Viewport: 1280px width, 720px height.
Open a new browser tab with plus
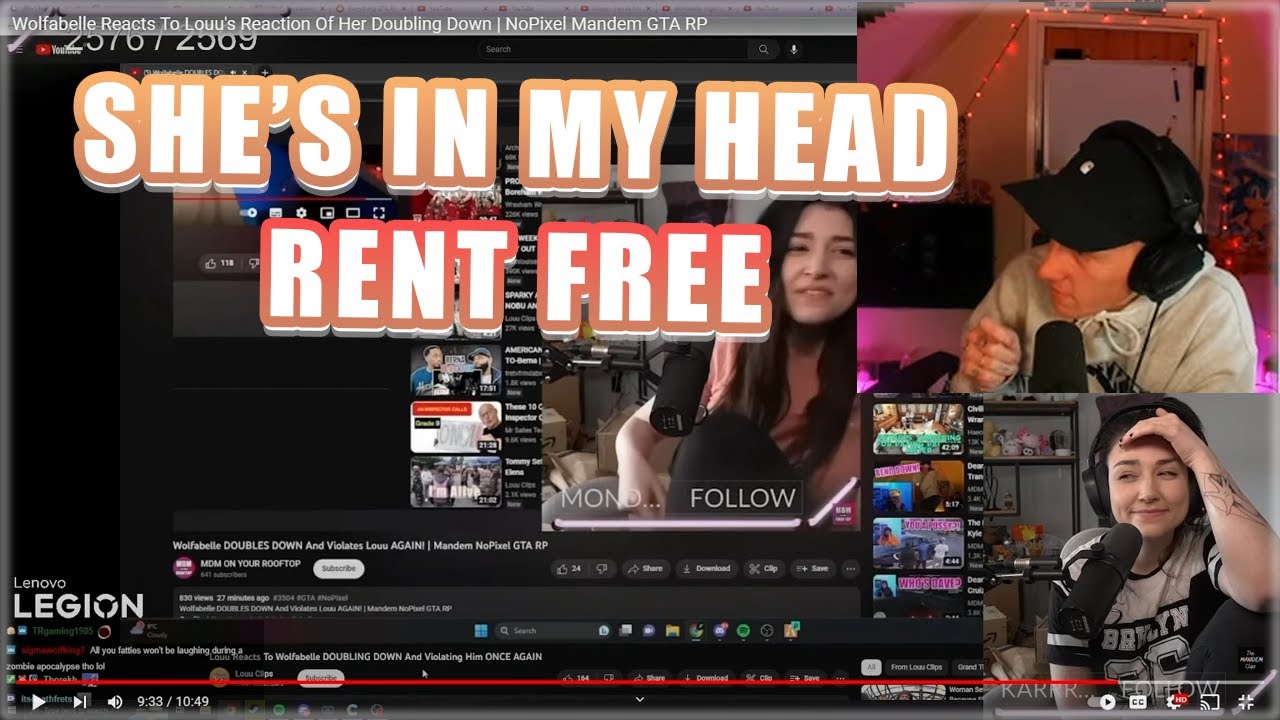tap(265, 72)
